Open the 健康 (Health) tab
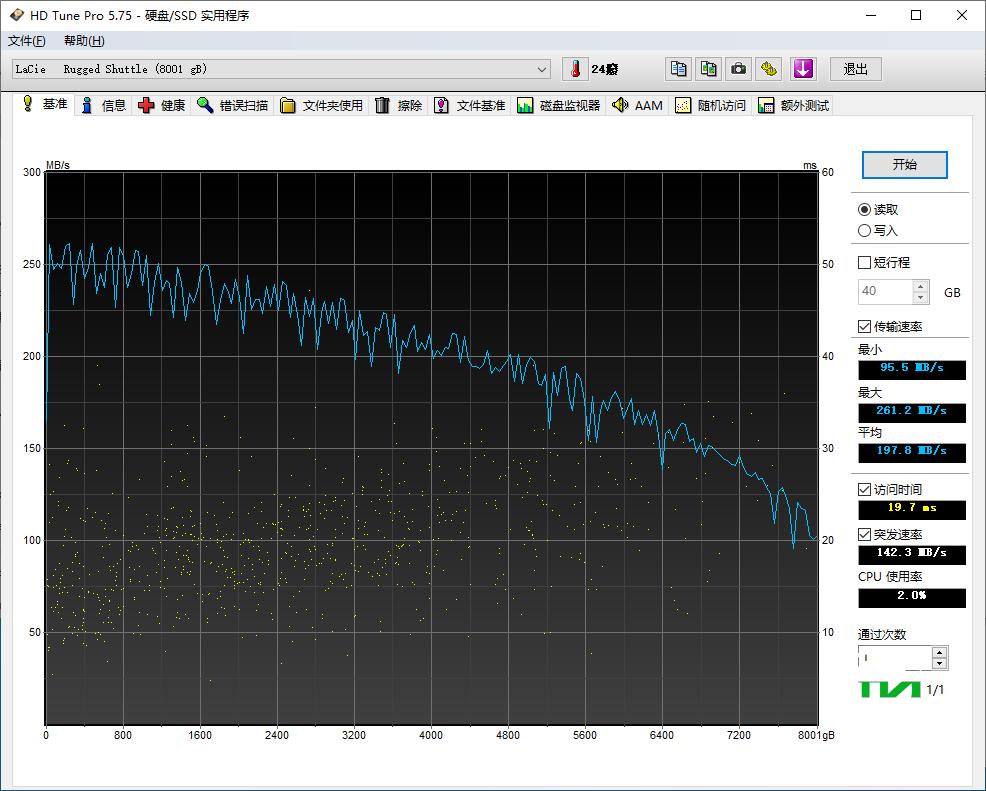 click(x=161, y=105)
